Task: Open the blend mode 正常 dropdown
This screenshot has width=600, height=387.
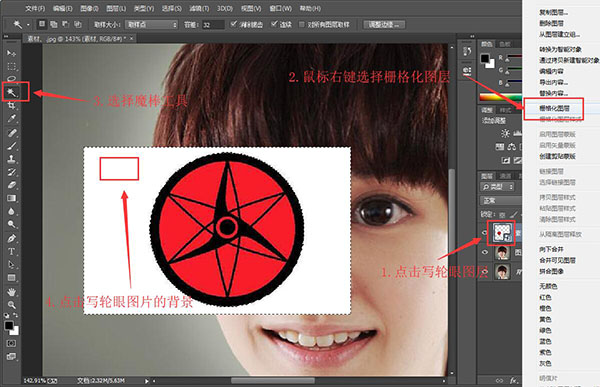Action: click(501, 201)
